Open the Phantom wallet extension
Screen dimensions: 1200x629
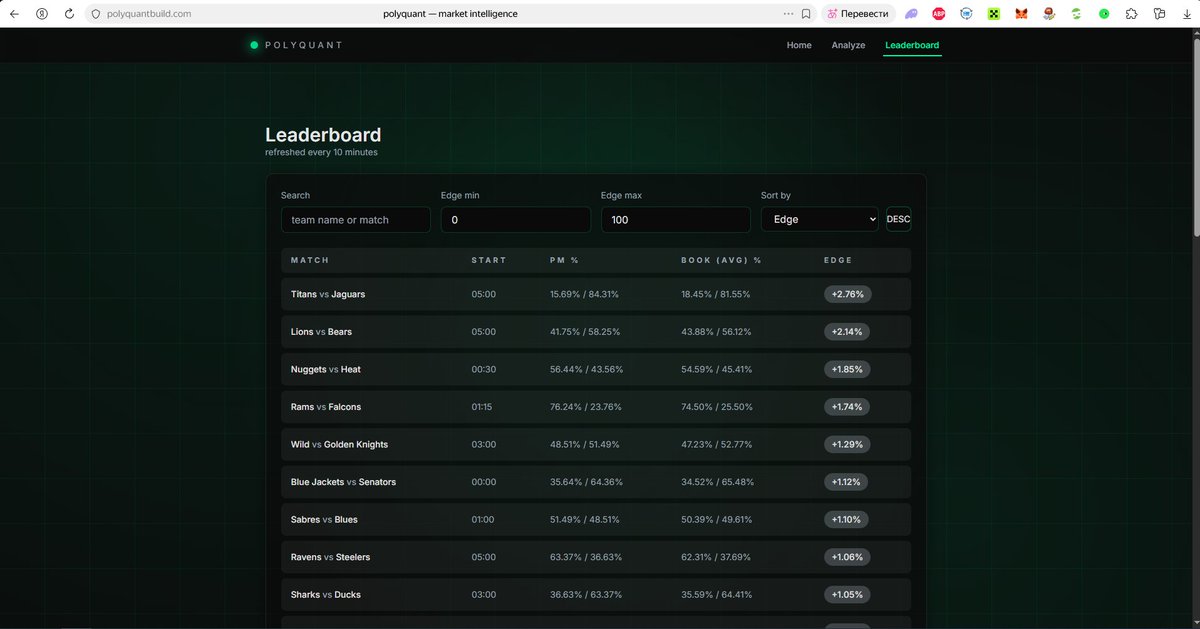pyautogui.click(x=910, y=14)
